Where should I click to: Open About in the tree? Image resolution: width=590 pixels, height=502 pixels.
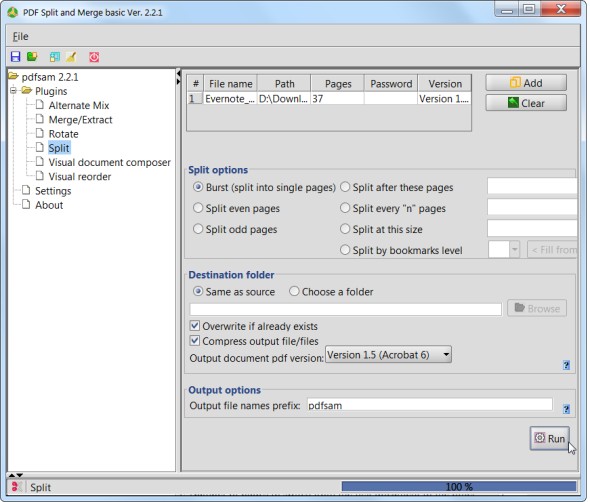[49, 205]
